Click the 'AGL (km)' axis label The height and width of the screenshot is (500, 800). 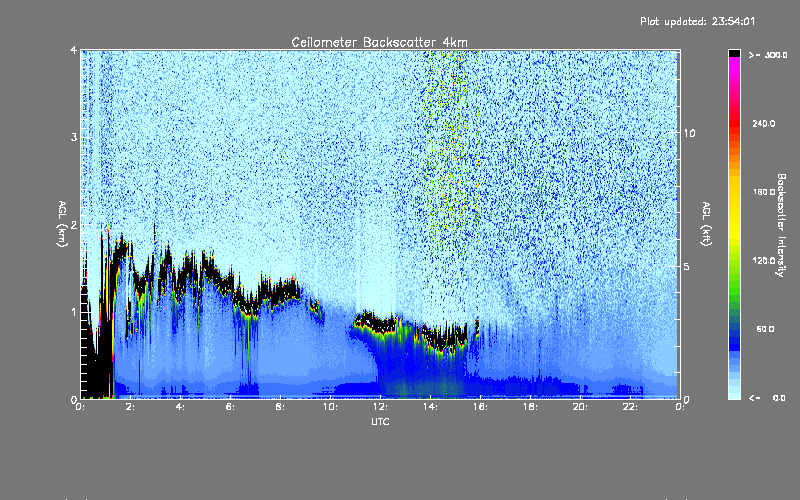[x=62, y=224]
